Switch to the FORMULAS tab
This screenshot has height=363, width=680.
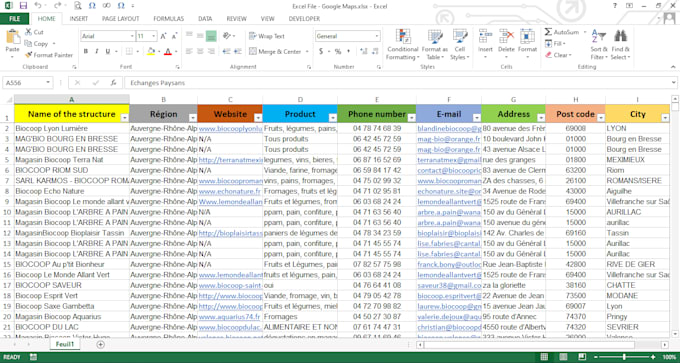168,19
